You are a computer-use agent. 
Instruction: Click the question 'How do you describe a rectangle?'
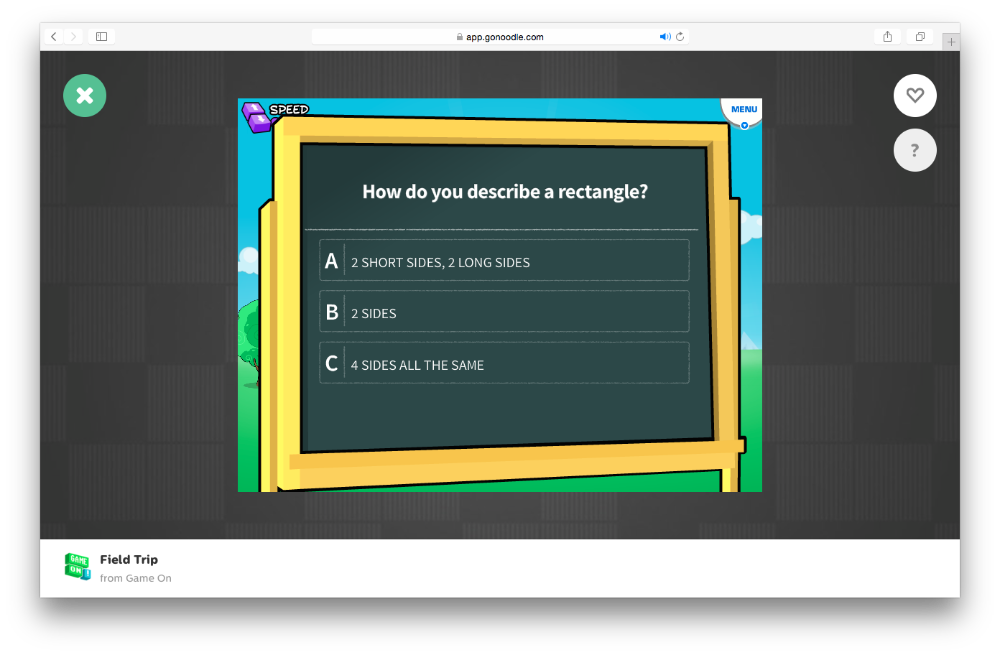504,191
